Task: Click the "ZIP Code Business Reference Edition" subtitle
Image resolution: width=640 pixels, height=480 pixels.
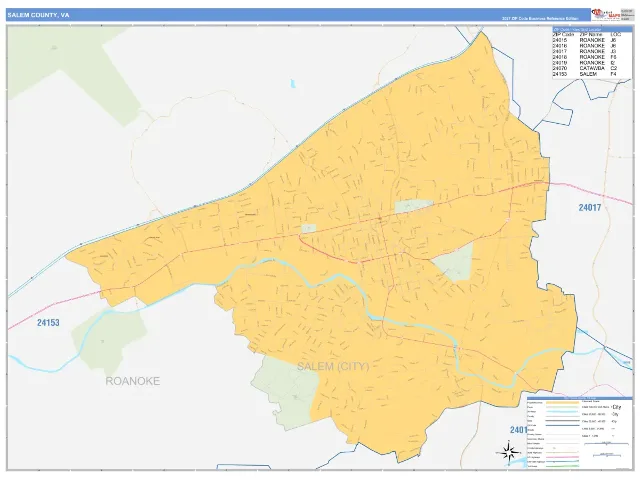Action: click(540, 19)
